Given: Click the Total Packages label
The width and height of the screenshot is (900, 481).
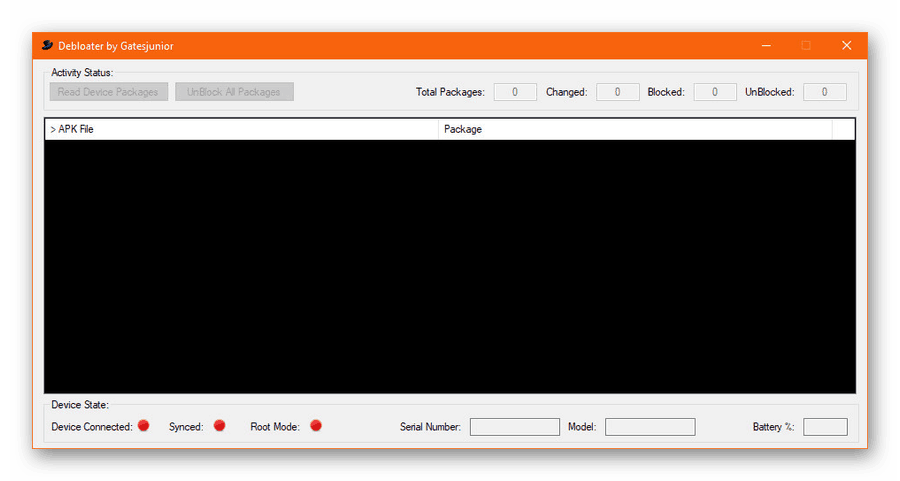Looking at the screenshot, I should click(x=450, y=92).
